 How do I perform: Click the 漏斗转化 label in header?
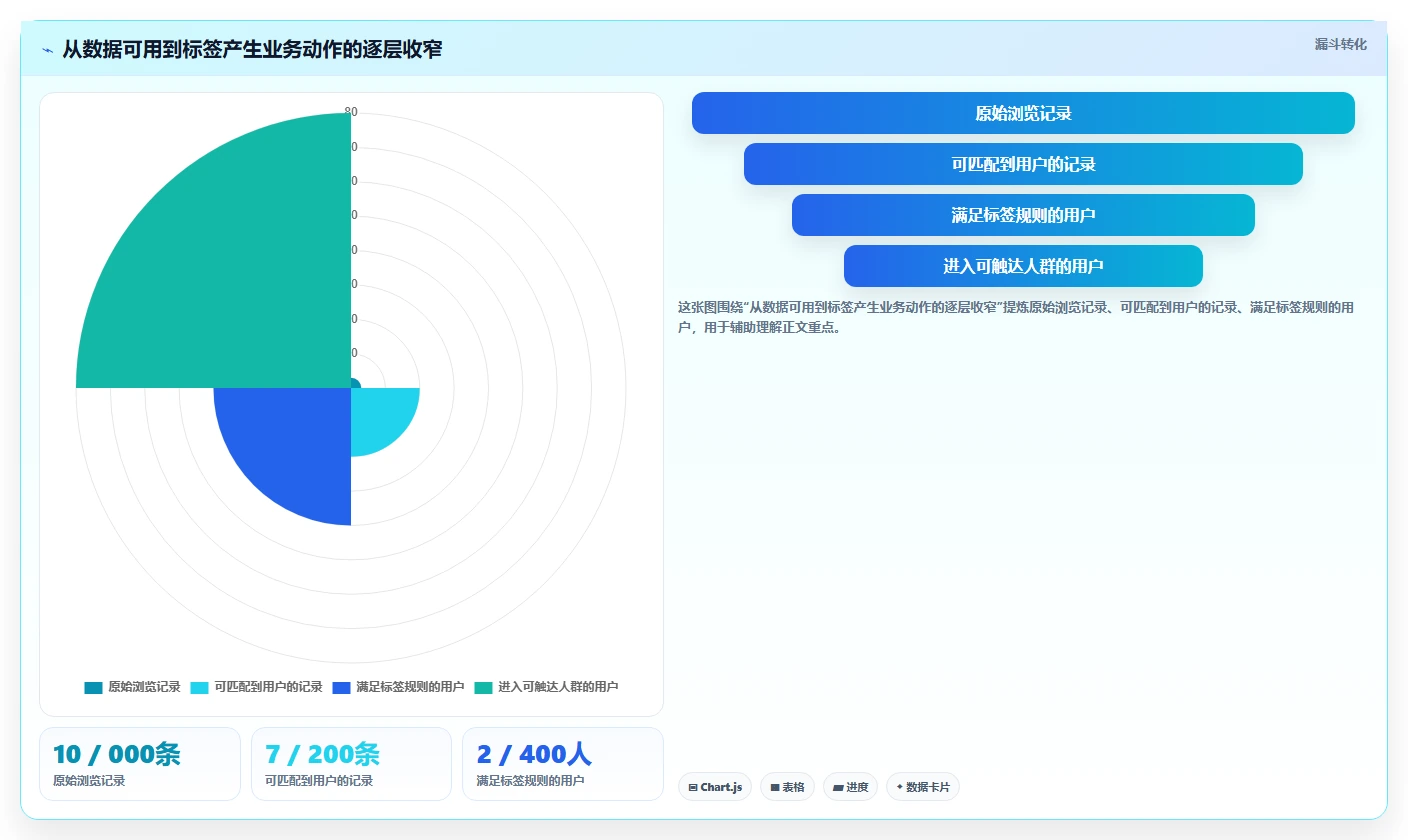point(1340,44)
